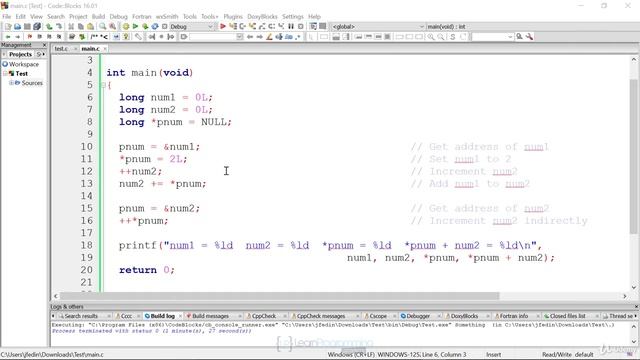This screenshot has height=360, width=640.
Task: Open the combo box beside the binoculars icon
Action: pos(493,37)
